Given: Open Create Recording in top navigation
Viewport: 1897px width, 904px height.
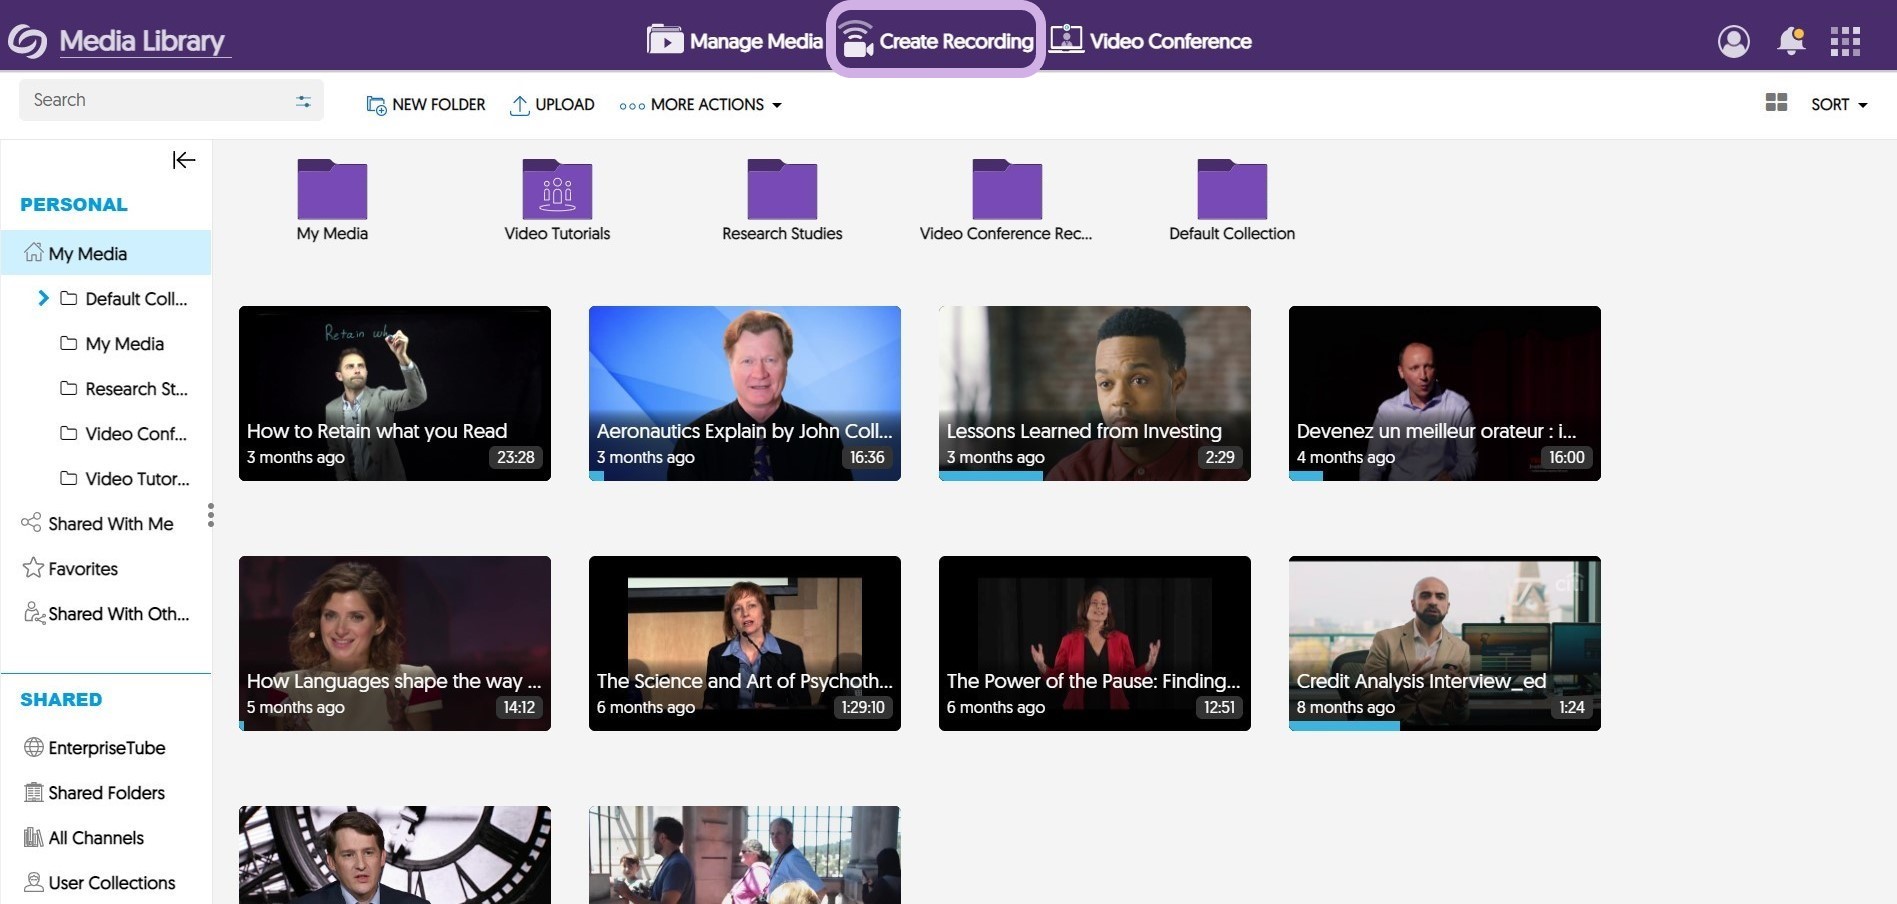Looking at the screenshot, I should [x=936, y=40].
